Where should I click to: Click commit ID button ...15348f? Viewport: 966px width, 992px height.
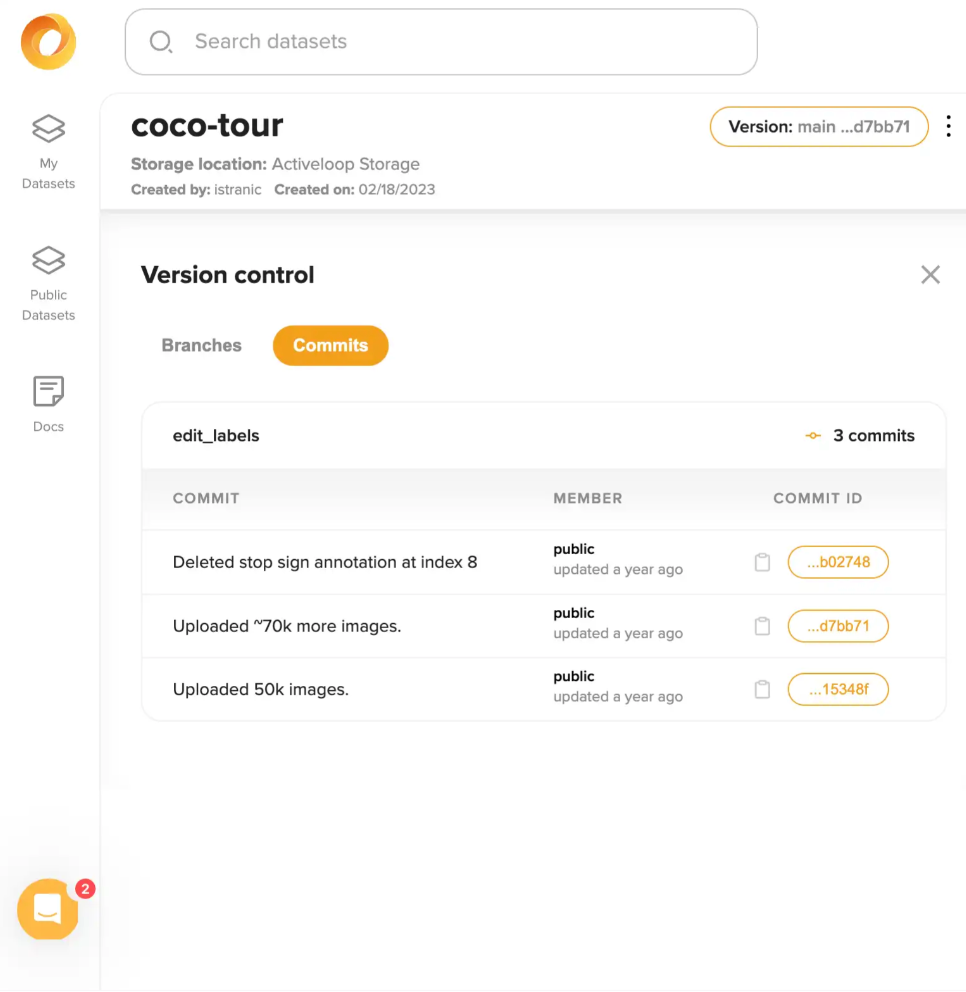coord(838,689)
